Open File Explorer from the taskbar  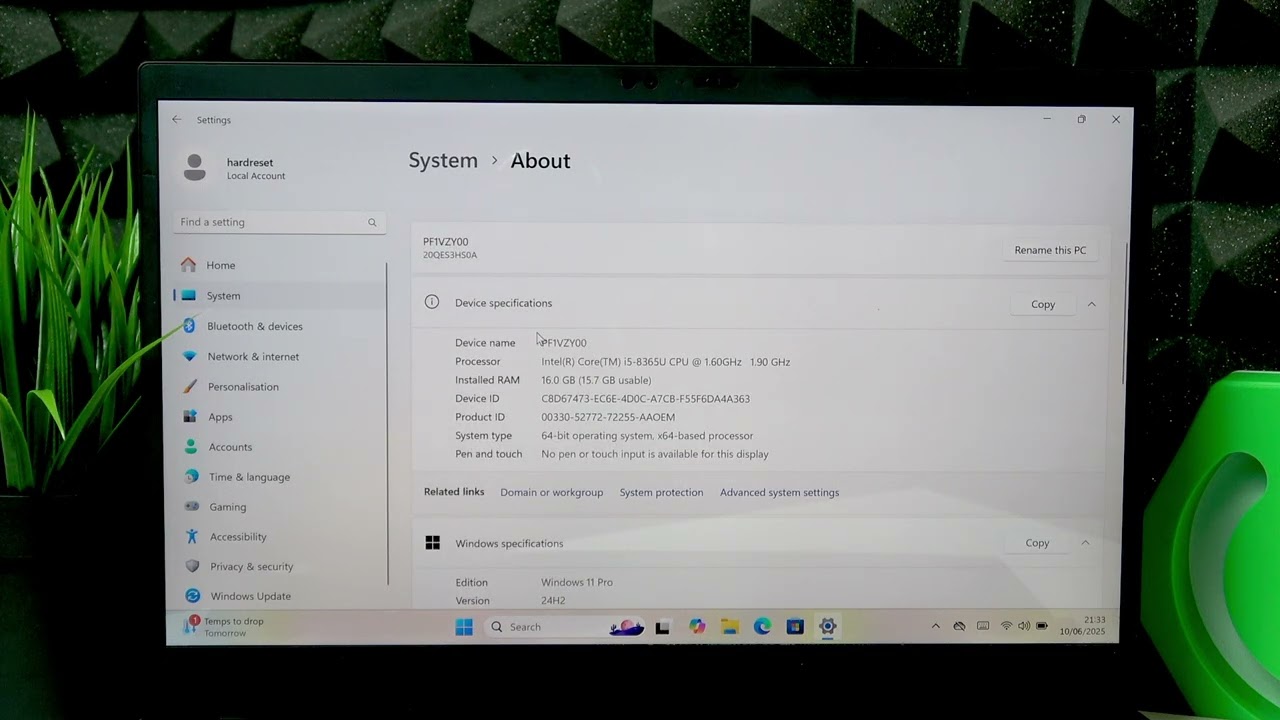tap(730, 627)
